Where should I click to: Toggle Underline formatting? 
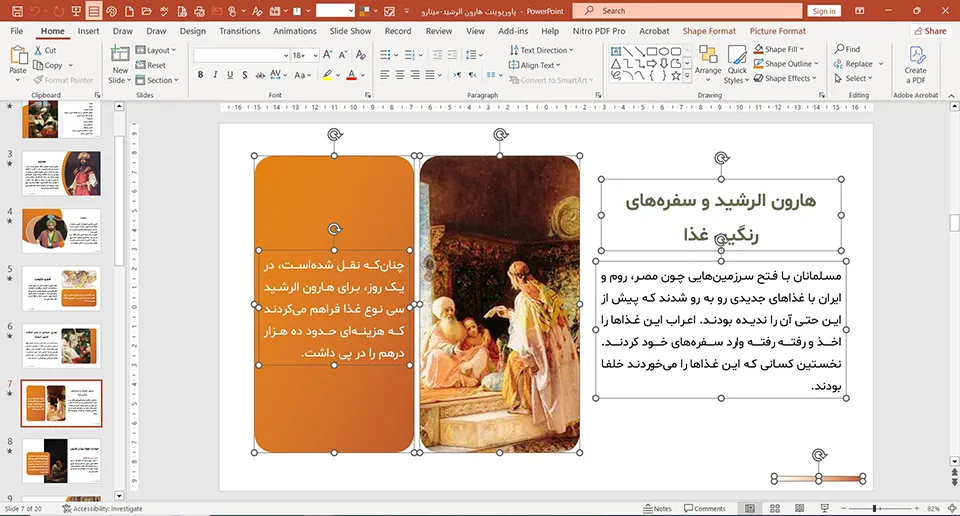pos(230,75)
